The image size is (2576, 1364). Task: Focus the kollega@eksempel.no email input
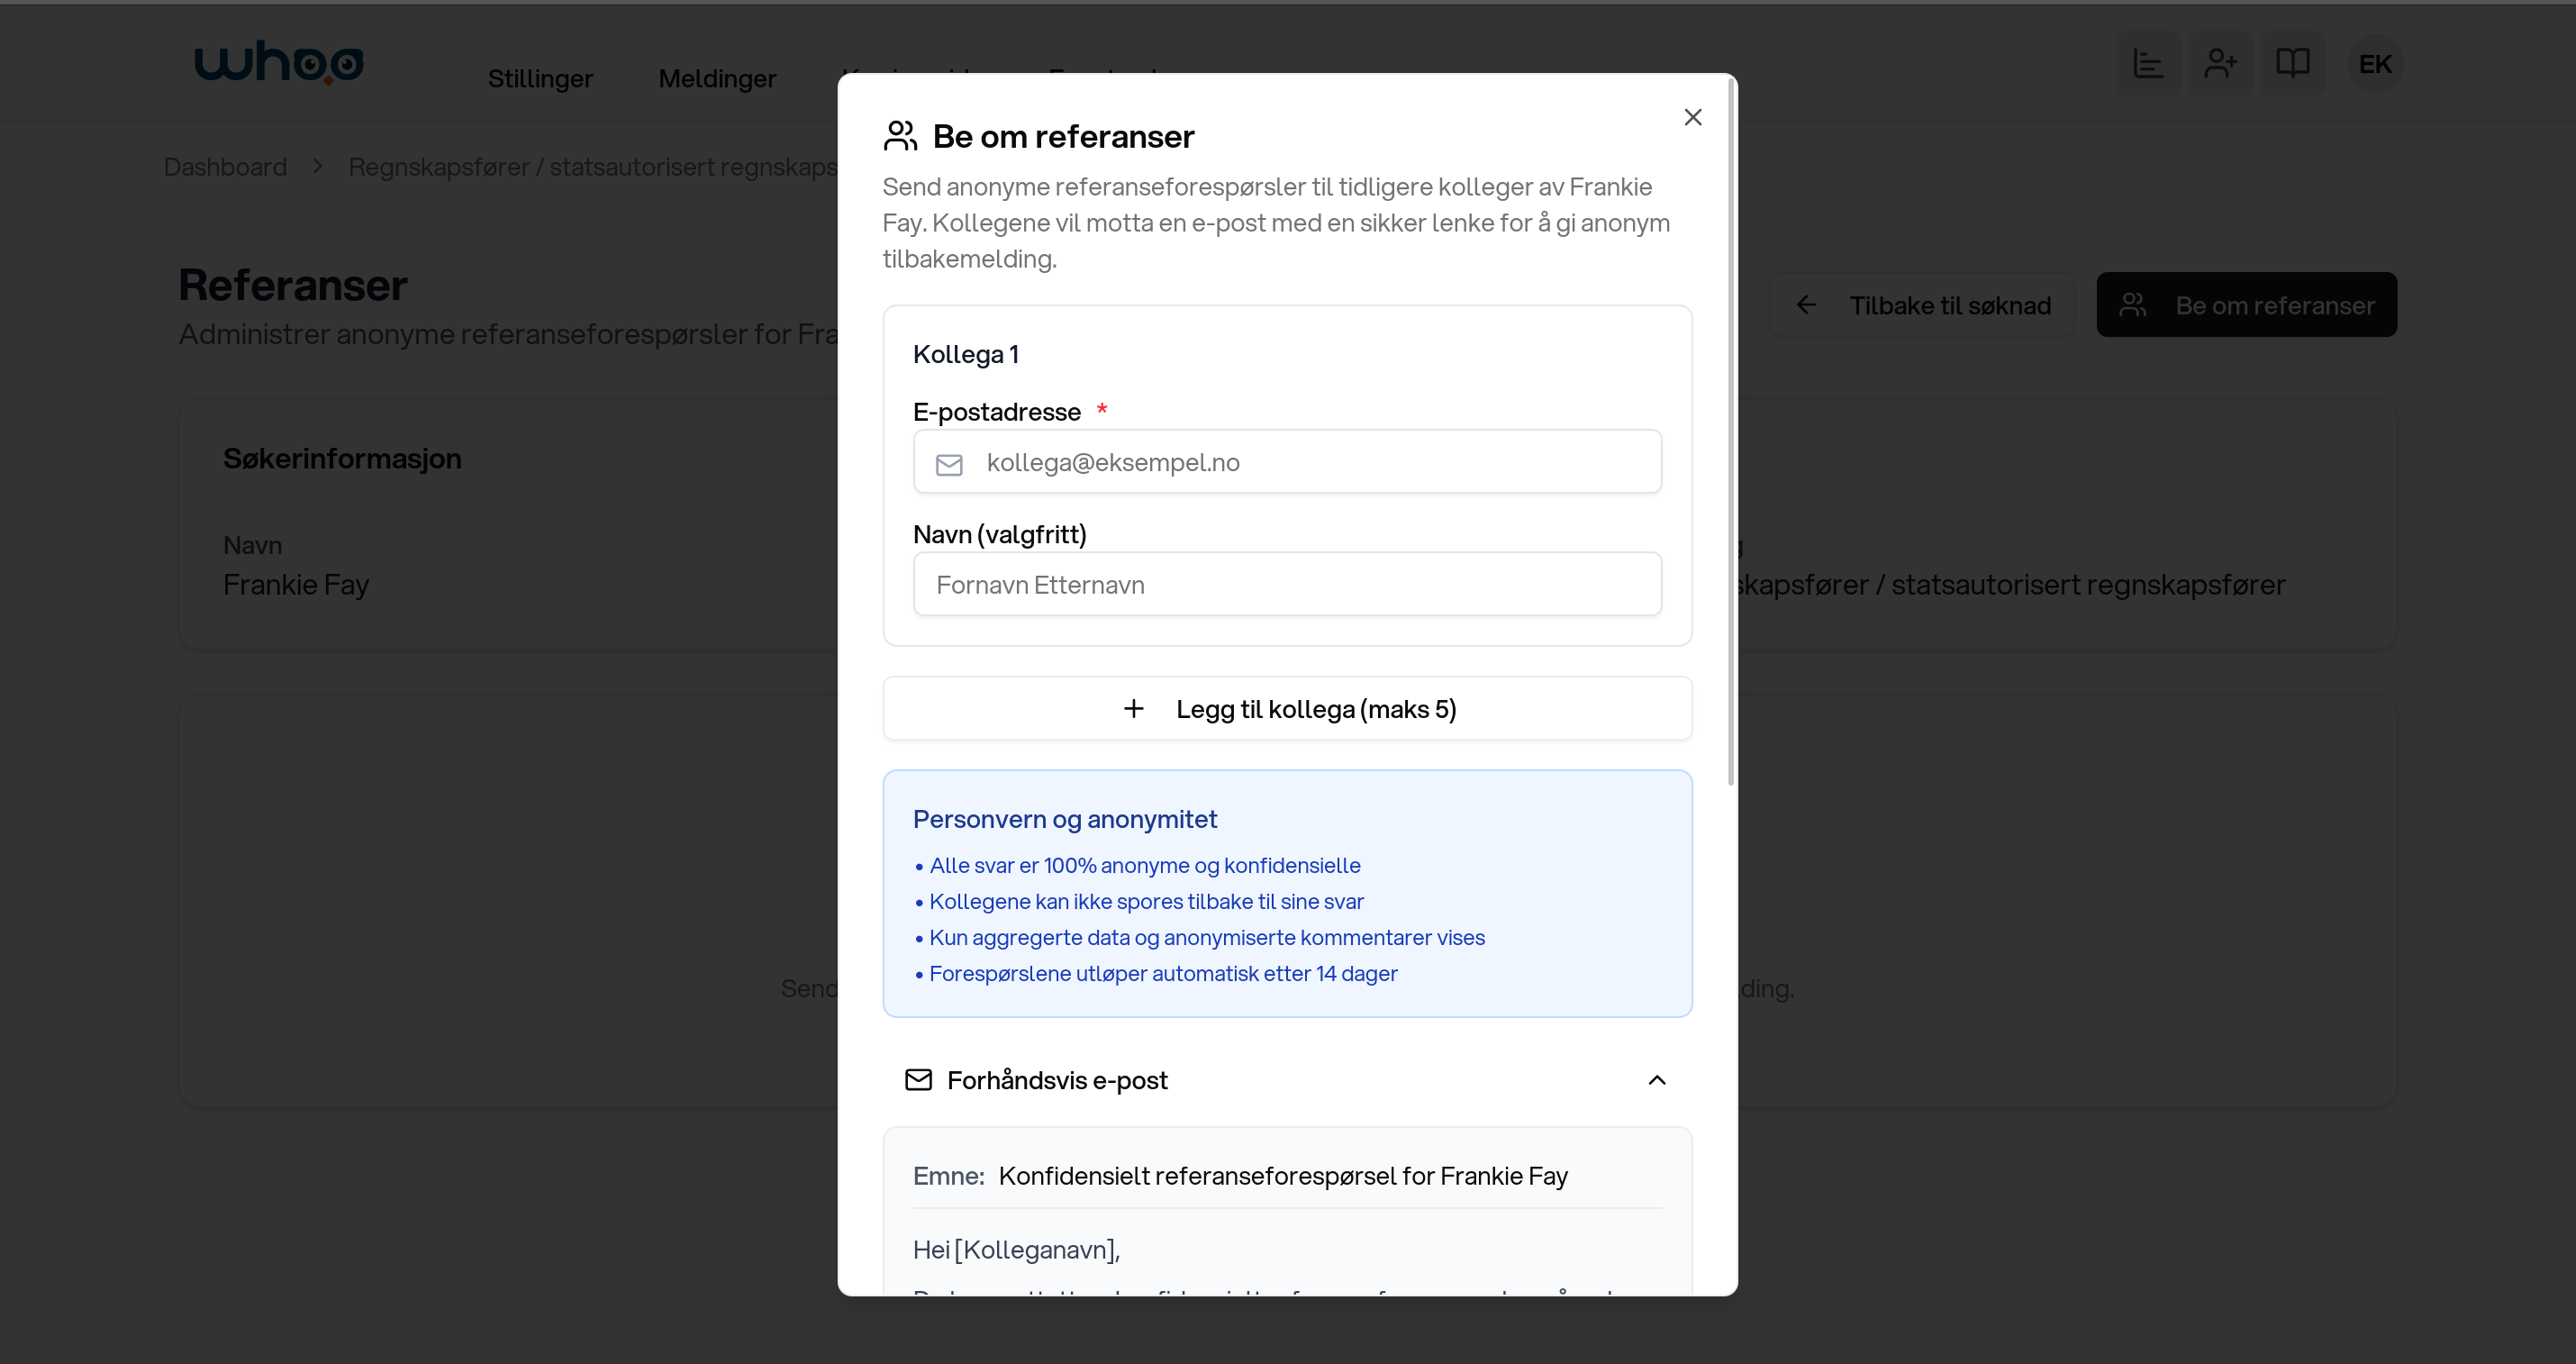(x=1287, y=462)
